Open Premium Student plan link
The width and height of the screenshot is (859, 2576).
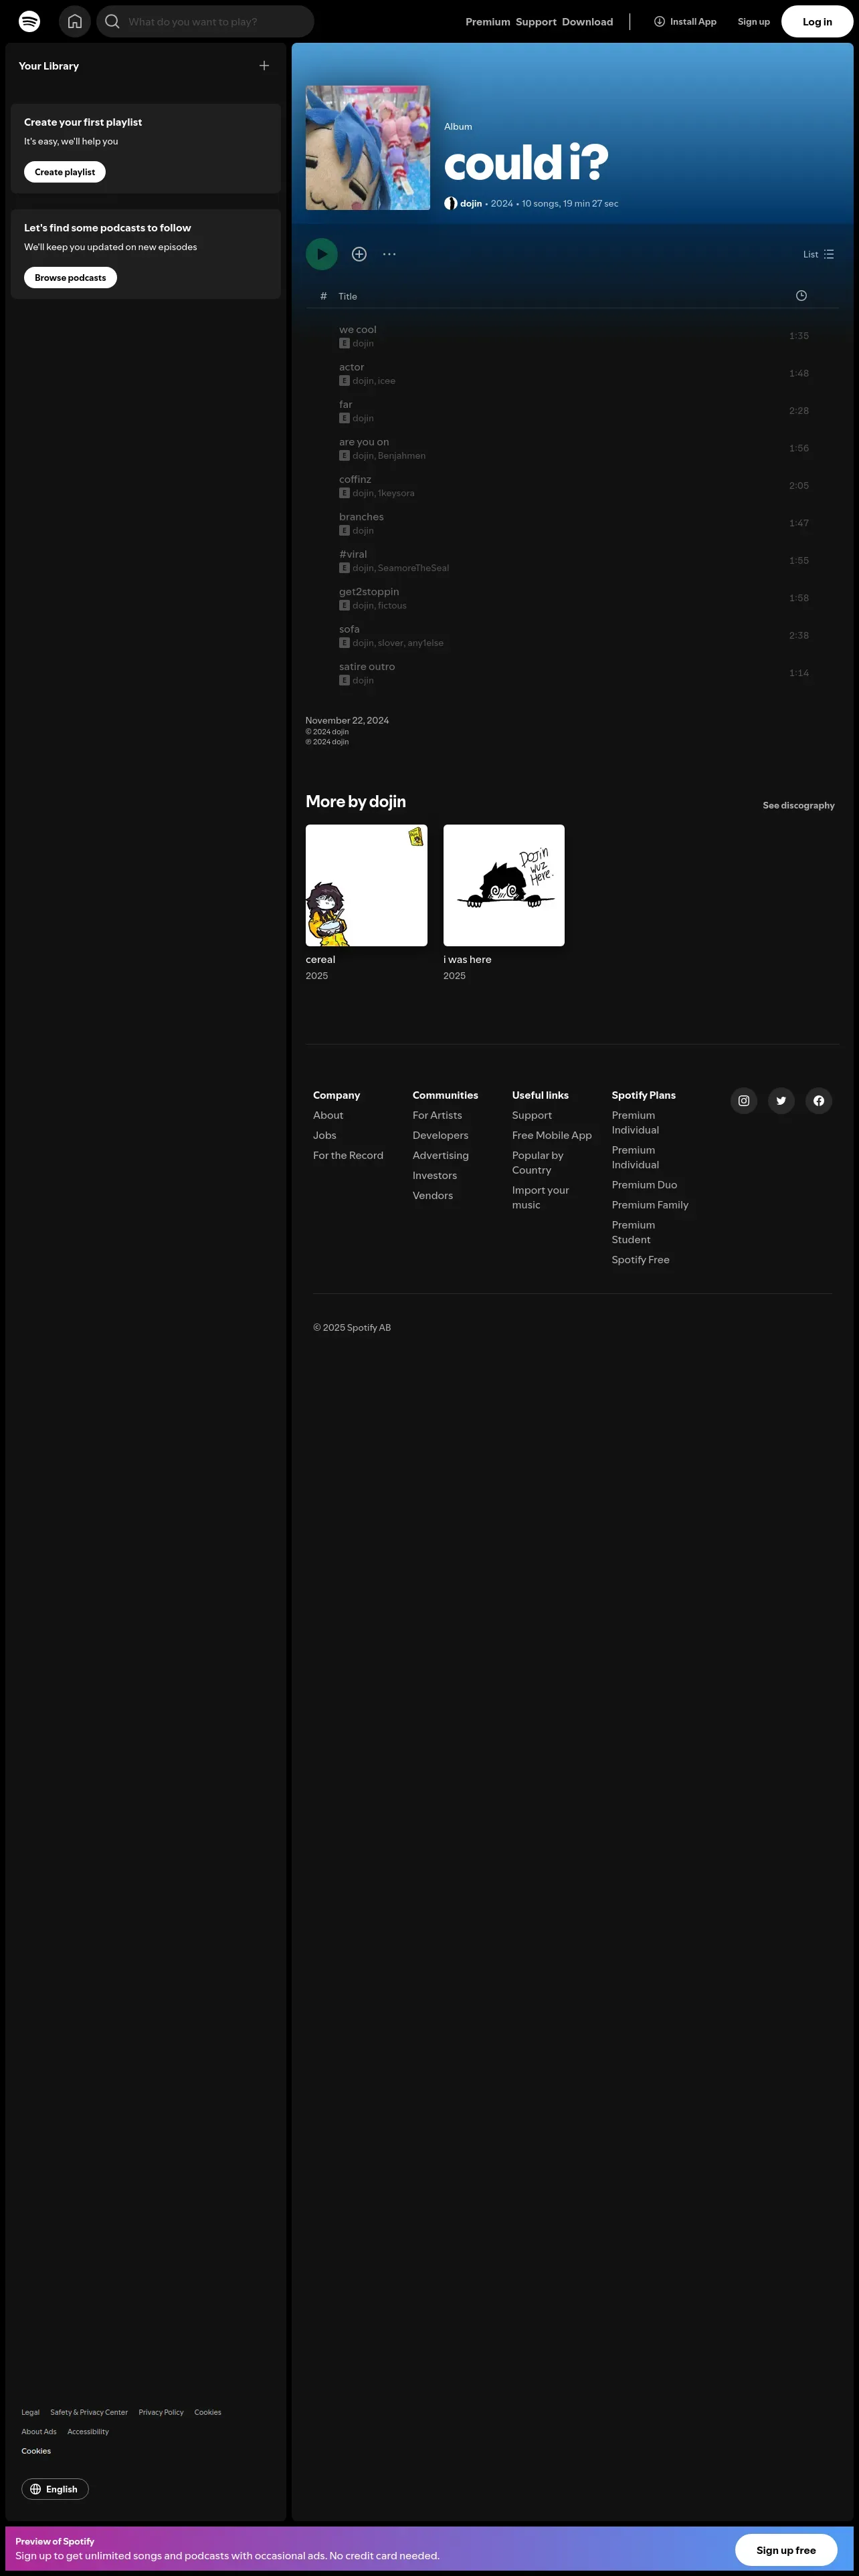634,1232
